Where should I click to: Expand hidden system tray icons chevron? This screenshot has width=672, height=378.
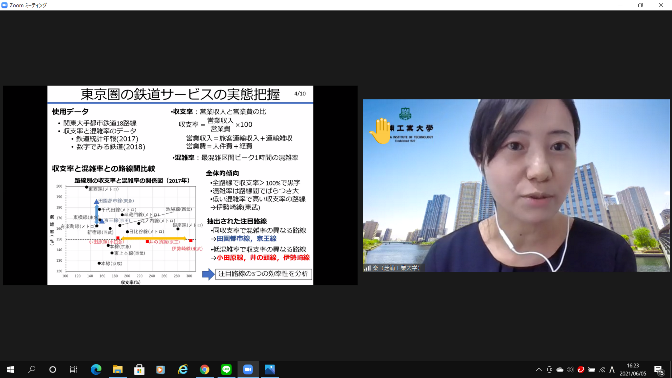pos(539,369)
